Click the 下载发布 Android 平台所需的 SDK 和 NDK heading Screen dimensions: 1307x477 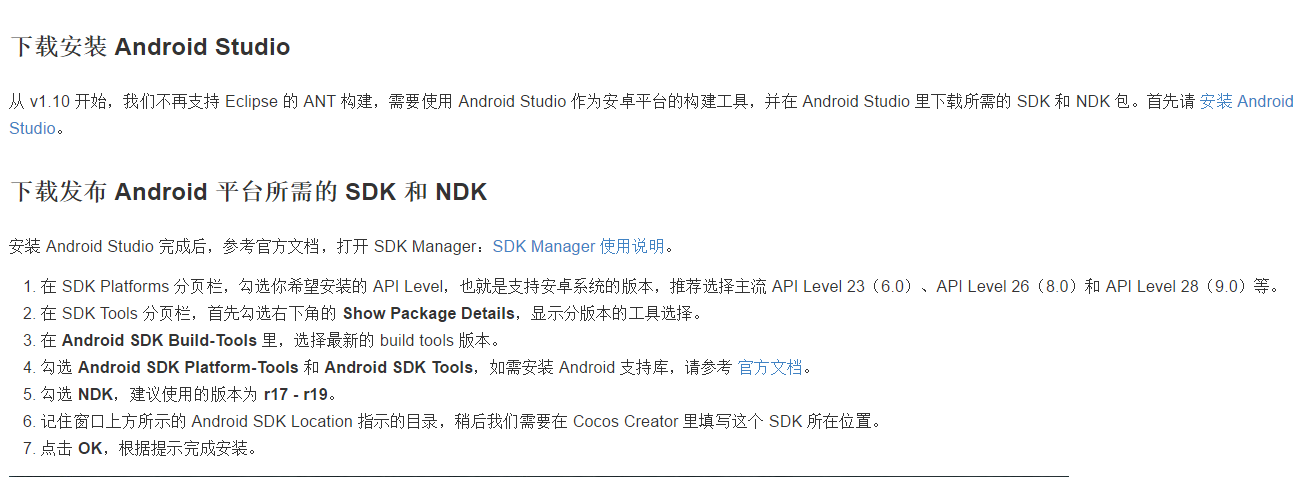[248, 192]
